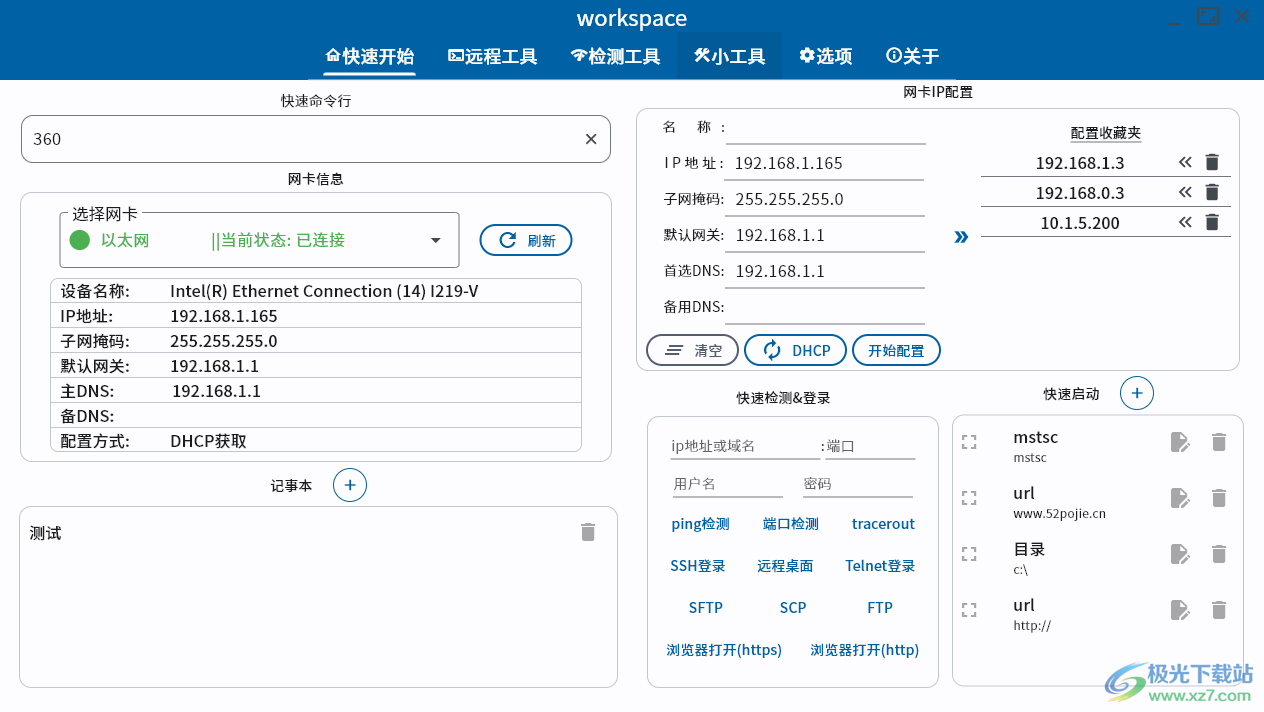The width and height of the screenshot is (1264, 712).
Task: Delete the 测试 note
Action: (588, 532)
